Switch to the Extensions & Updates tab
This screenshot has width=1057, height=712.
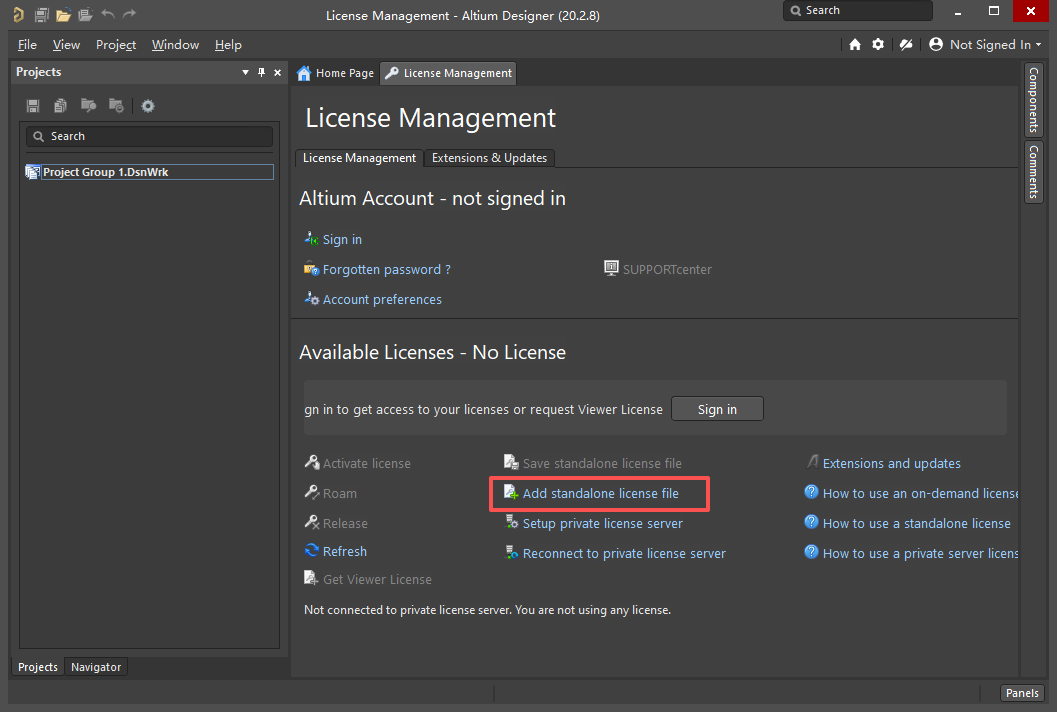[x=489, y=158]
